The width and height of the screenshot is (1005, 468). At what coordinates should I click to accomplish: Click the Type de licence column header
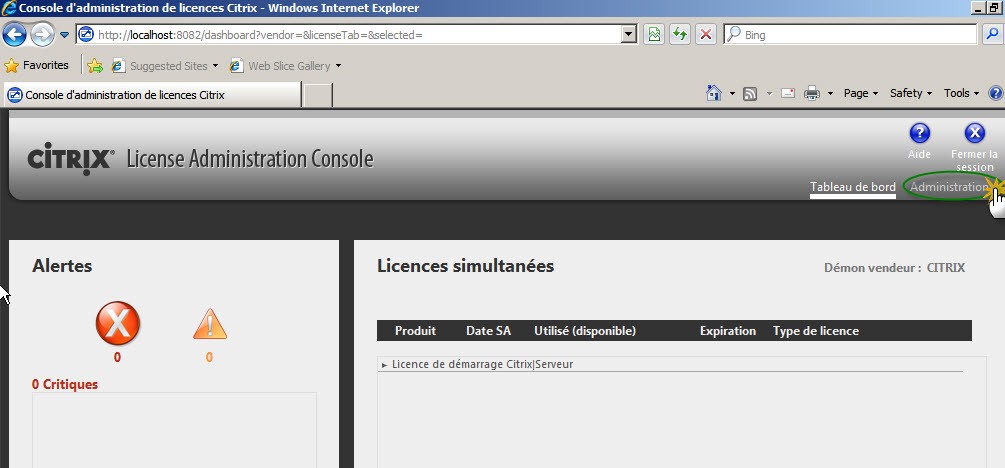point(816,331)
